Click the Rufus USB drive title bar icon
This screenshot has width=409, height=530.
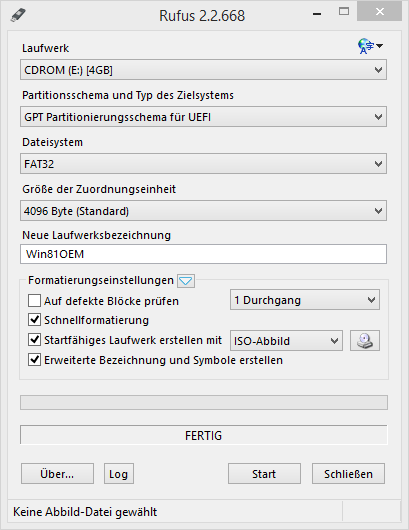tap(18, 15)
